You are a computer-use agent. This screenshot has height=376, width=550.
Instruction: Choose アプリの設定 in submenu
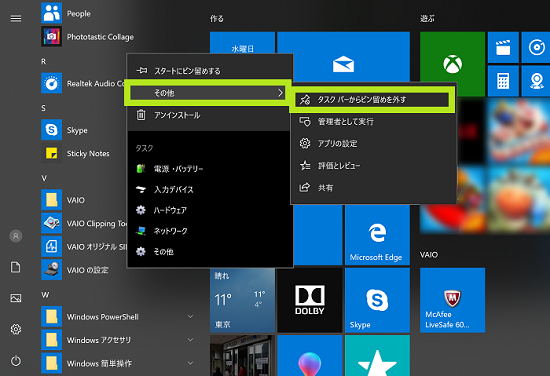(x=374, y=143)
